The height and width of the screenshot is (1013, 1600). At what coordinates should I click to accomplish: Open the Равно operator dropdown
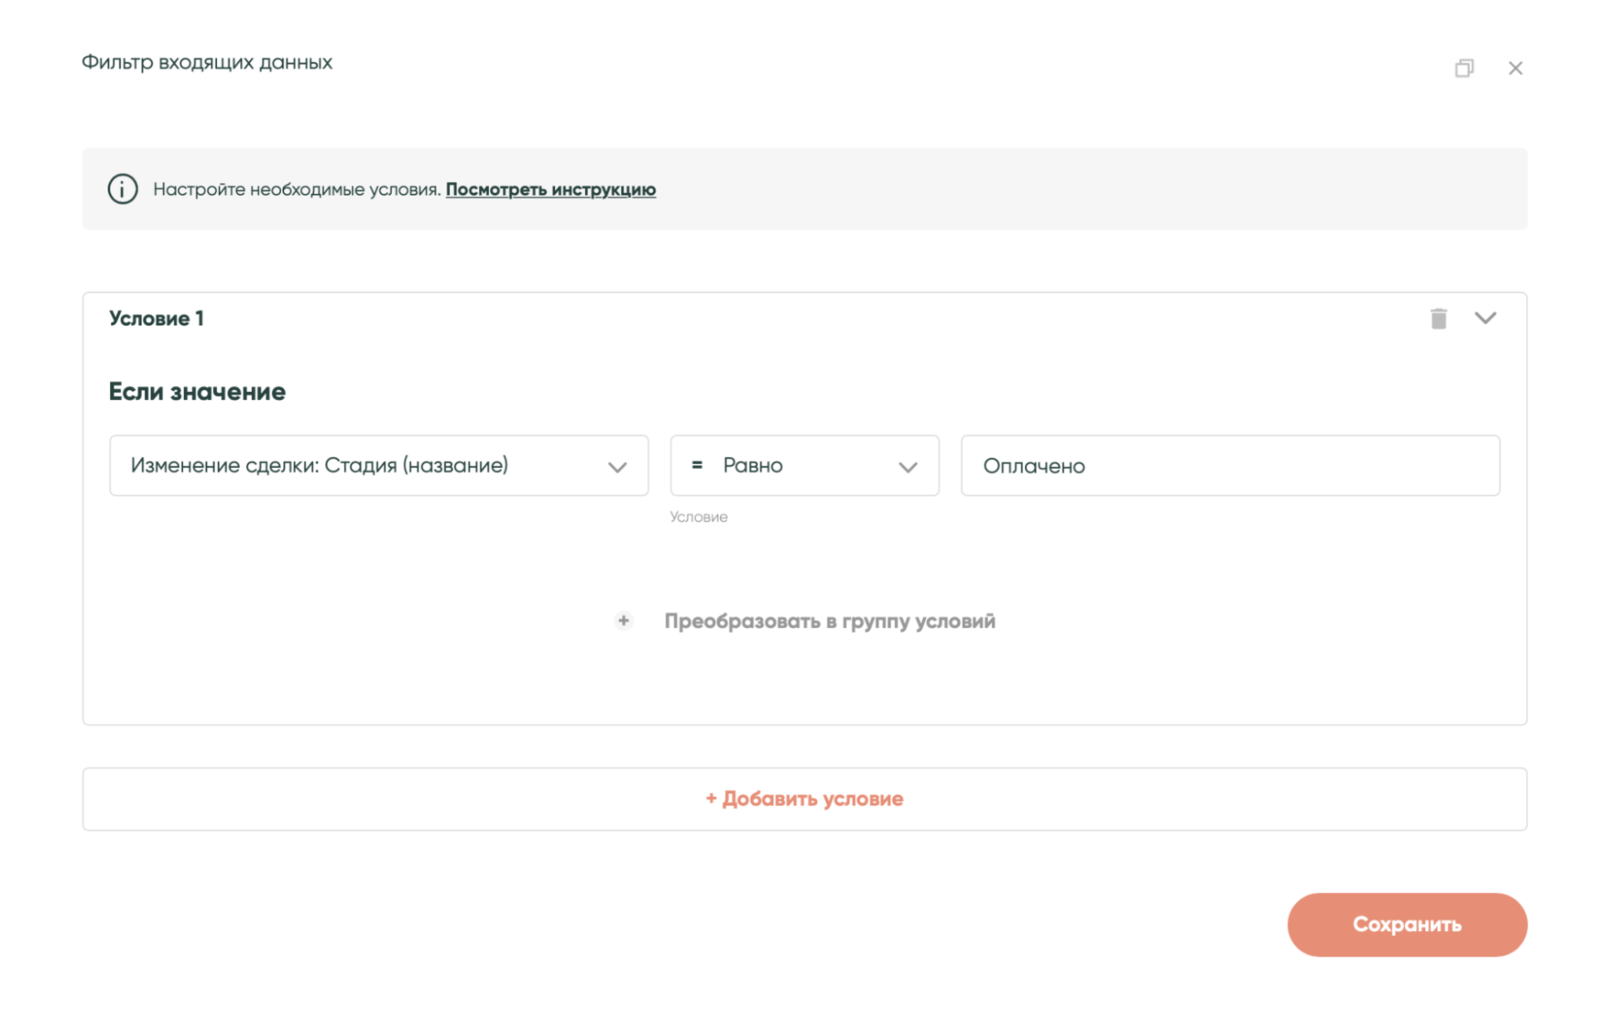tap(790, 465)
